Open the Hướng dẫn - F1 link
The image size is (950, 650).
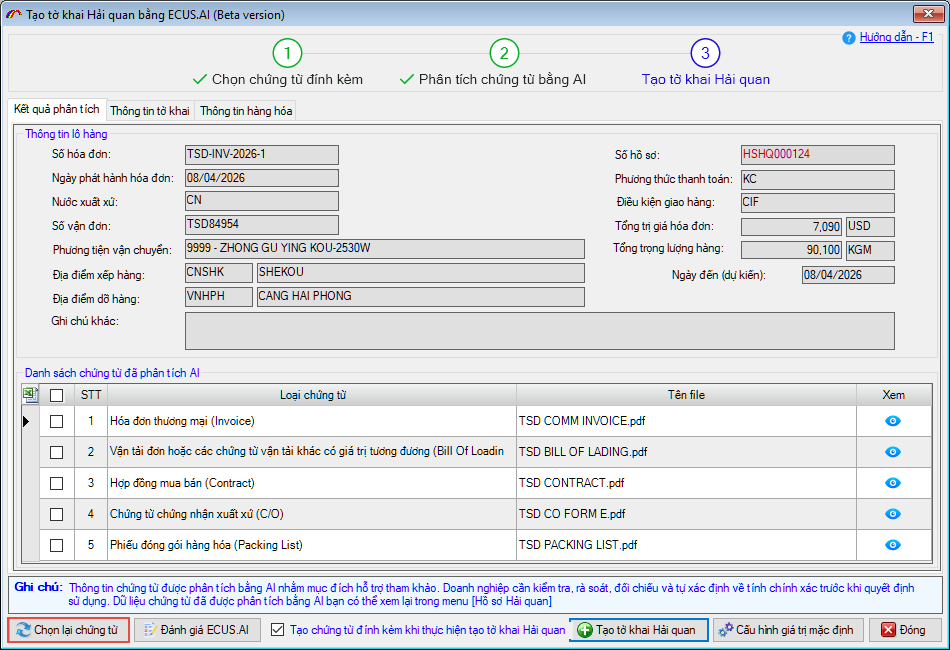pos(896,37)
